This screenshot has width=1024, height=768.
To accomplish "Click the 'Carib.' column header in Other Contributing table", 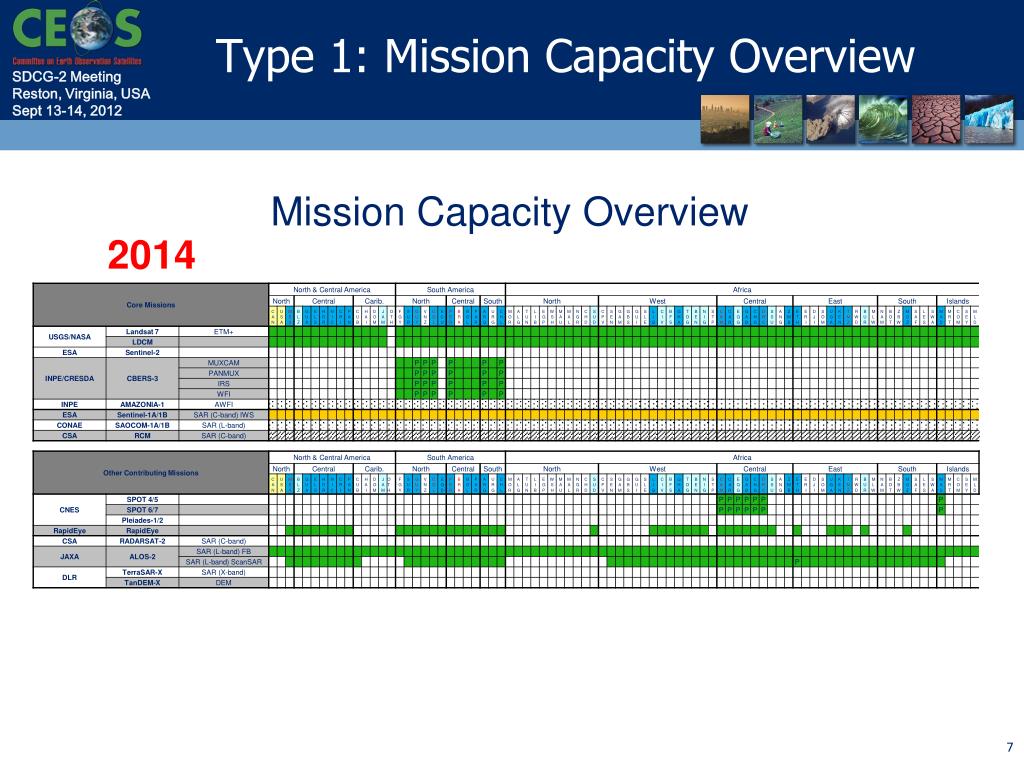I will point(374,470).
